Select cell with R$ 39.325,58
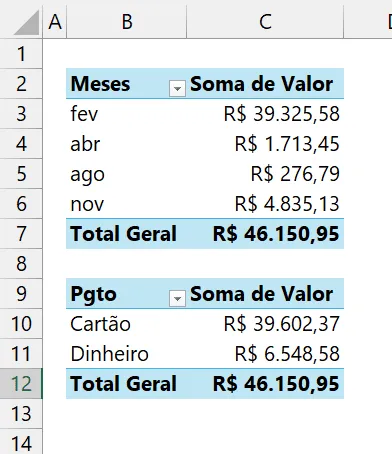The height and width of the screenshot is (454, 392). (265, 114)
